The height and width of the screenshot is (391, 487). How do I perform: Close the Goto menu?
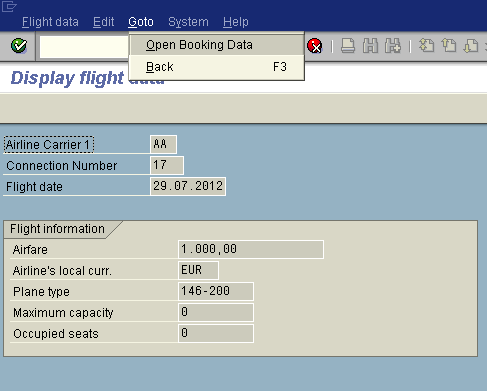[x=141, y=22]
